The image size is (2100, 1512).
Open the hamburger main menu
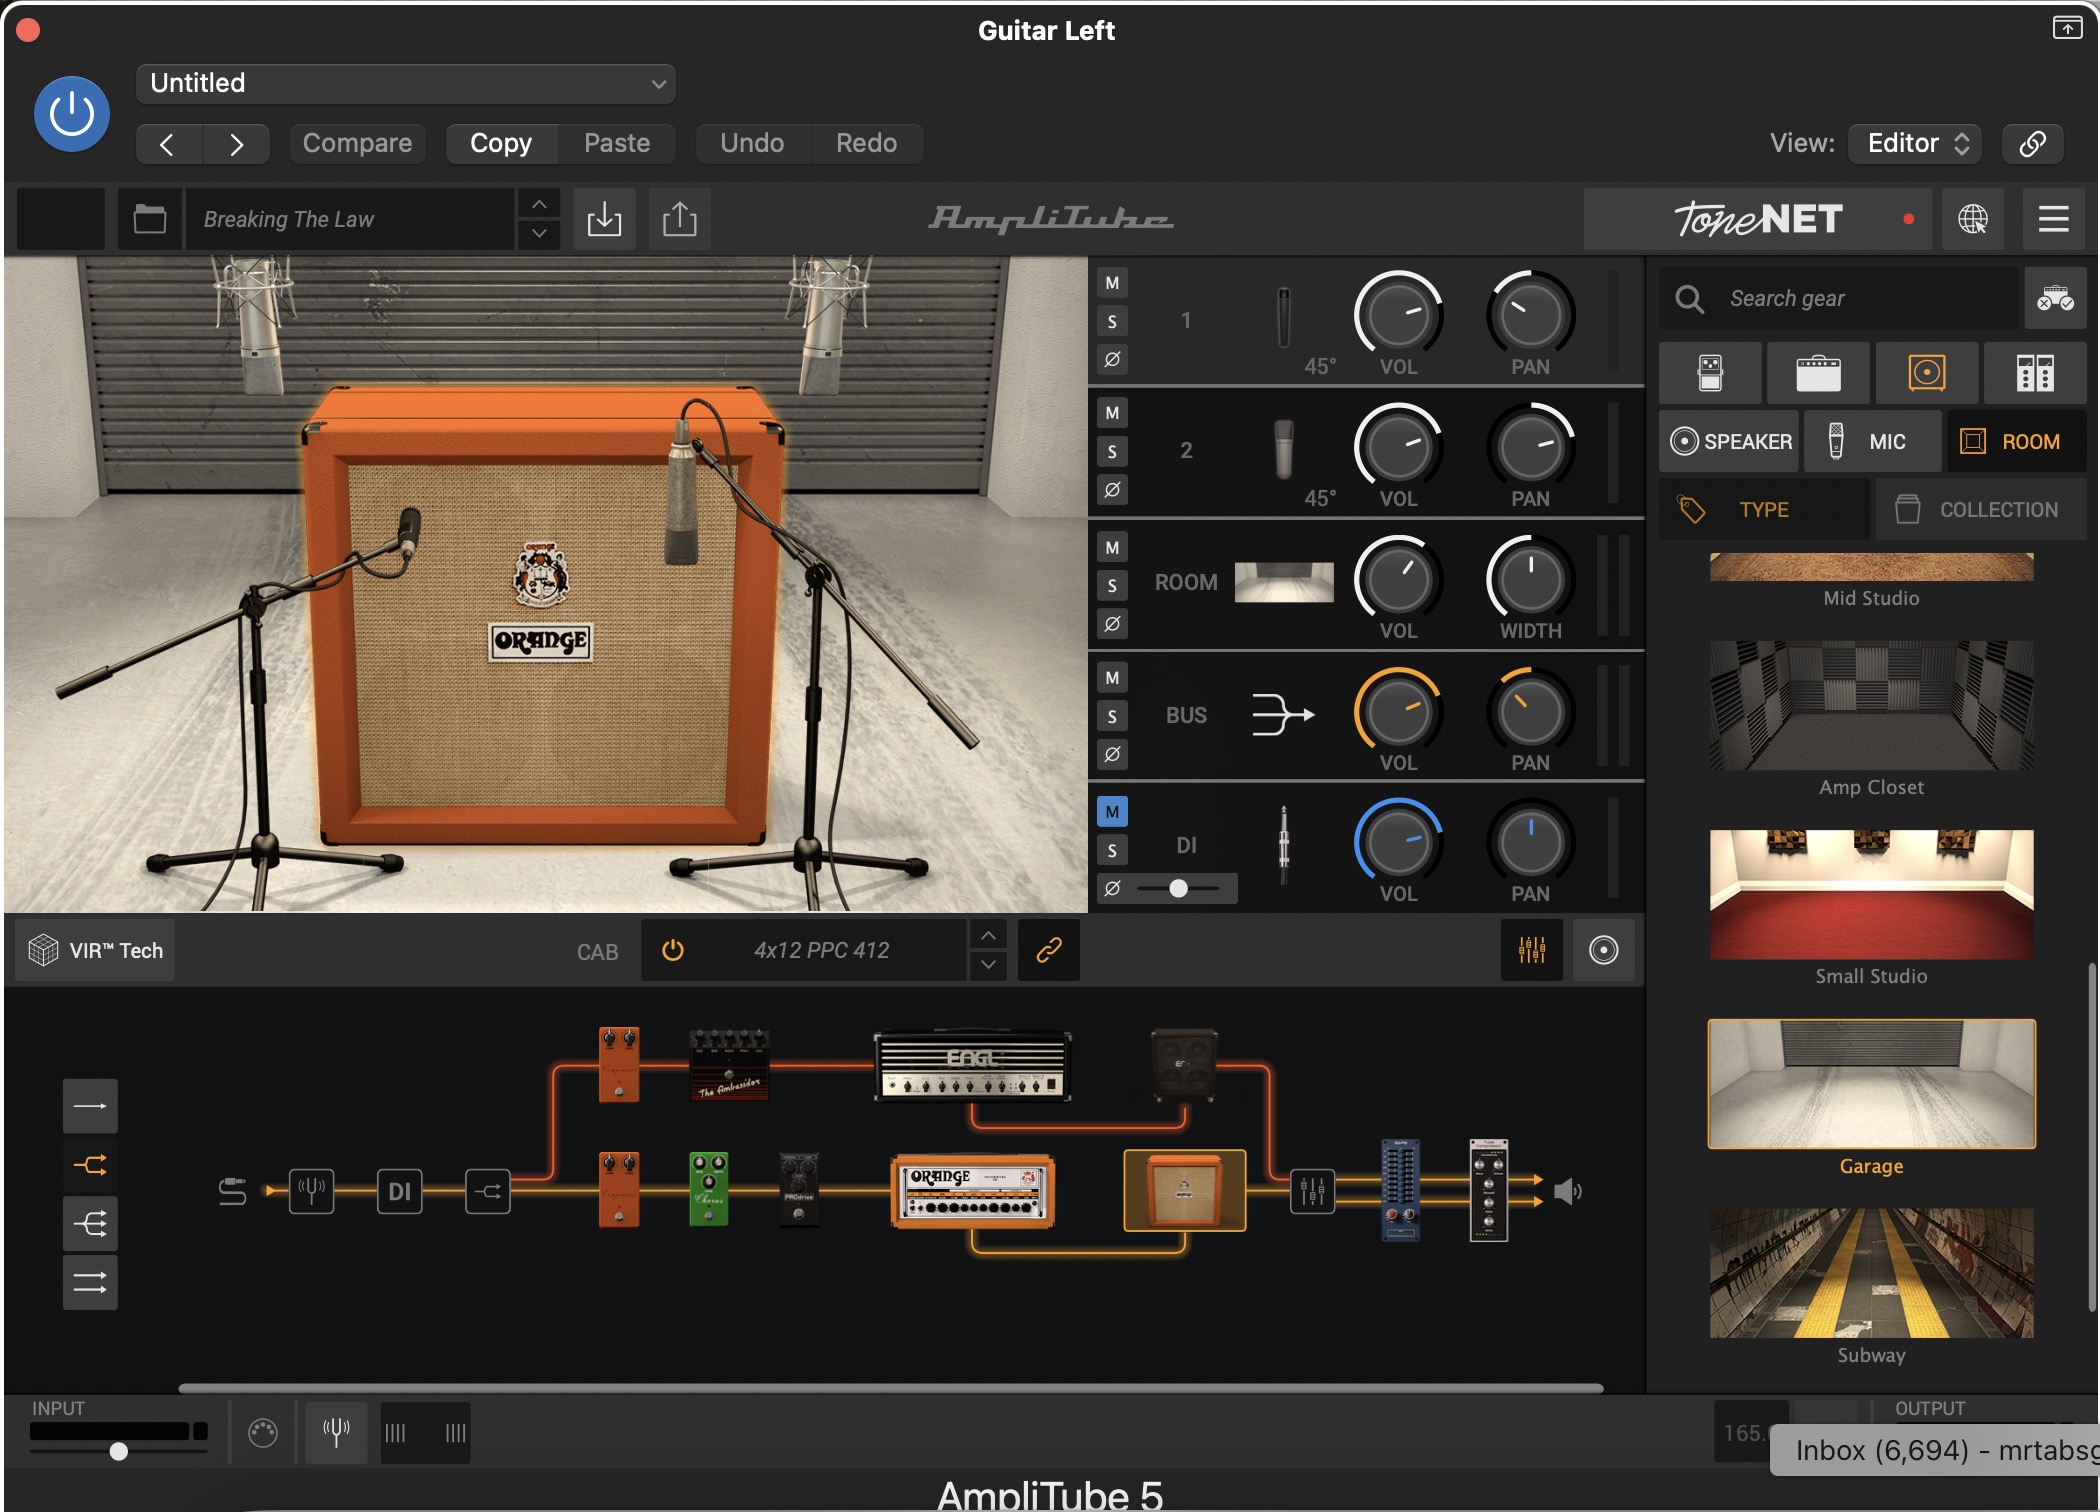click(2054, 218)
